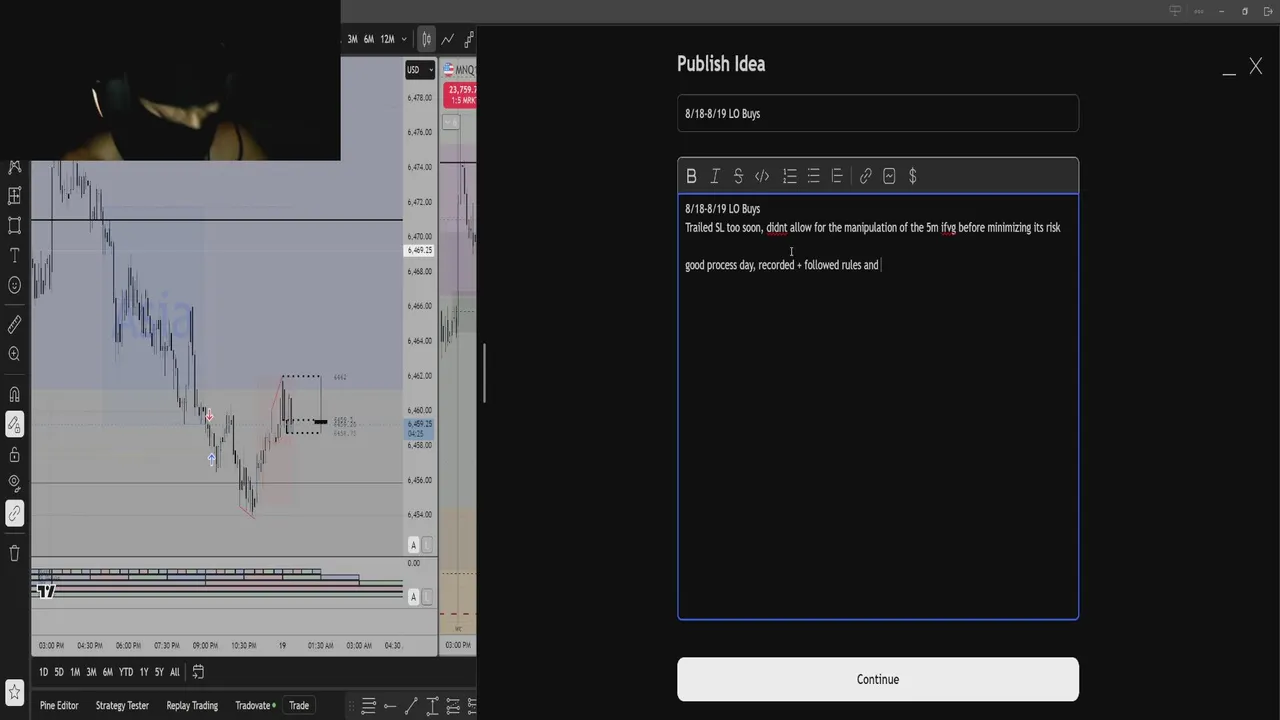This screenshot has height=720, width=1280.
Task: Open the Pine Editor tab
Action: pyautogui.click(x=59, y=705)
